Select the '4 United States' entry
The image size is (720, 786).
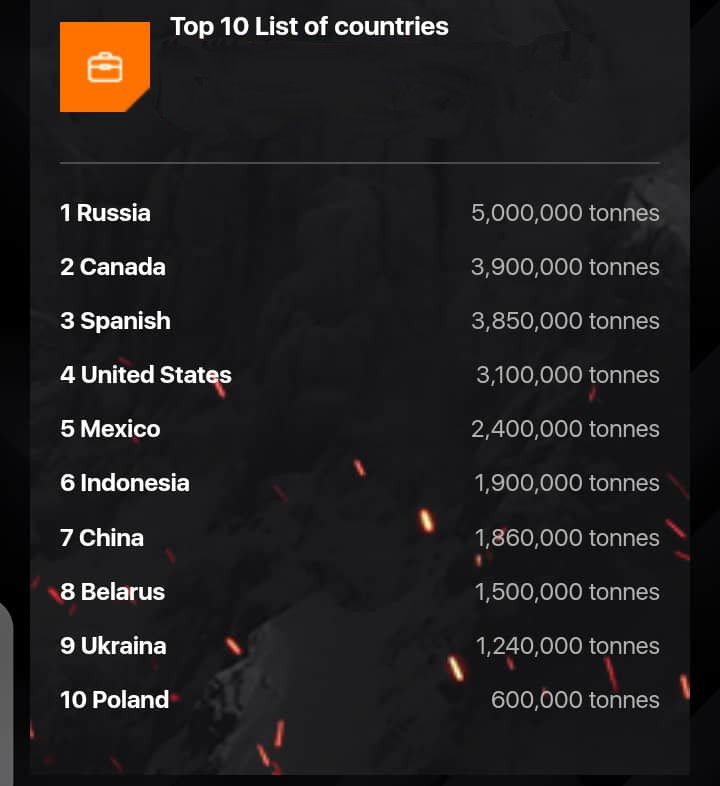pyautogui.click(x=146, y=375)
